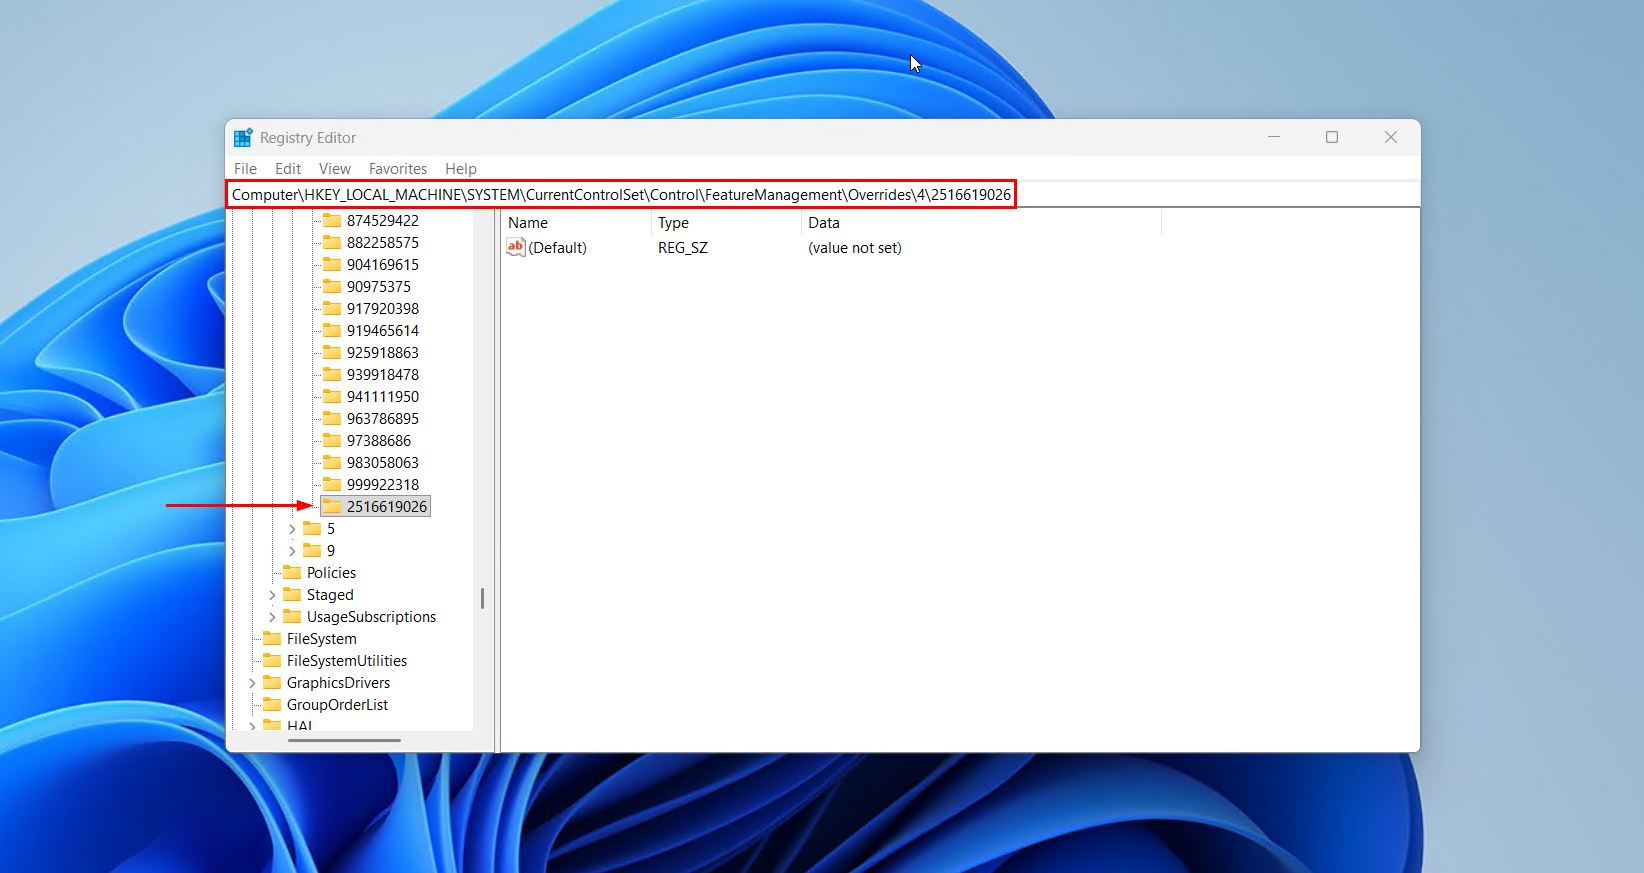Viewport: 1644px width, 873px height.
Task: Click the tree pane vertical scrollbar thumb
Action: (482, 598)
